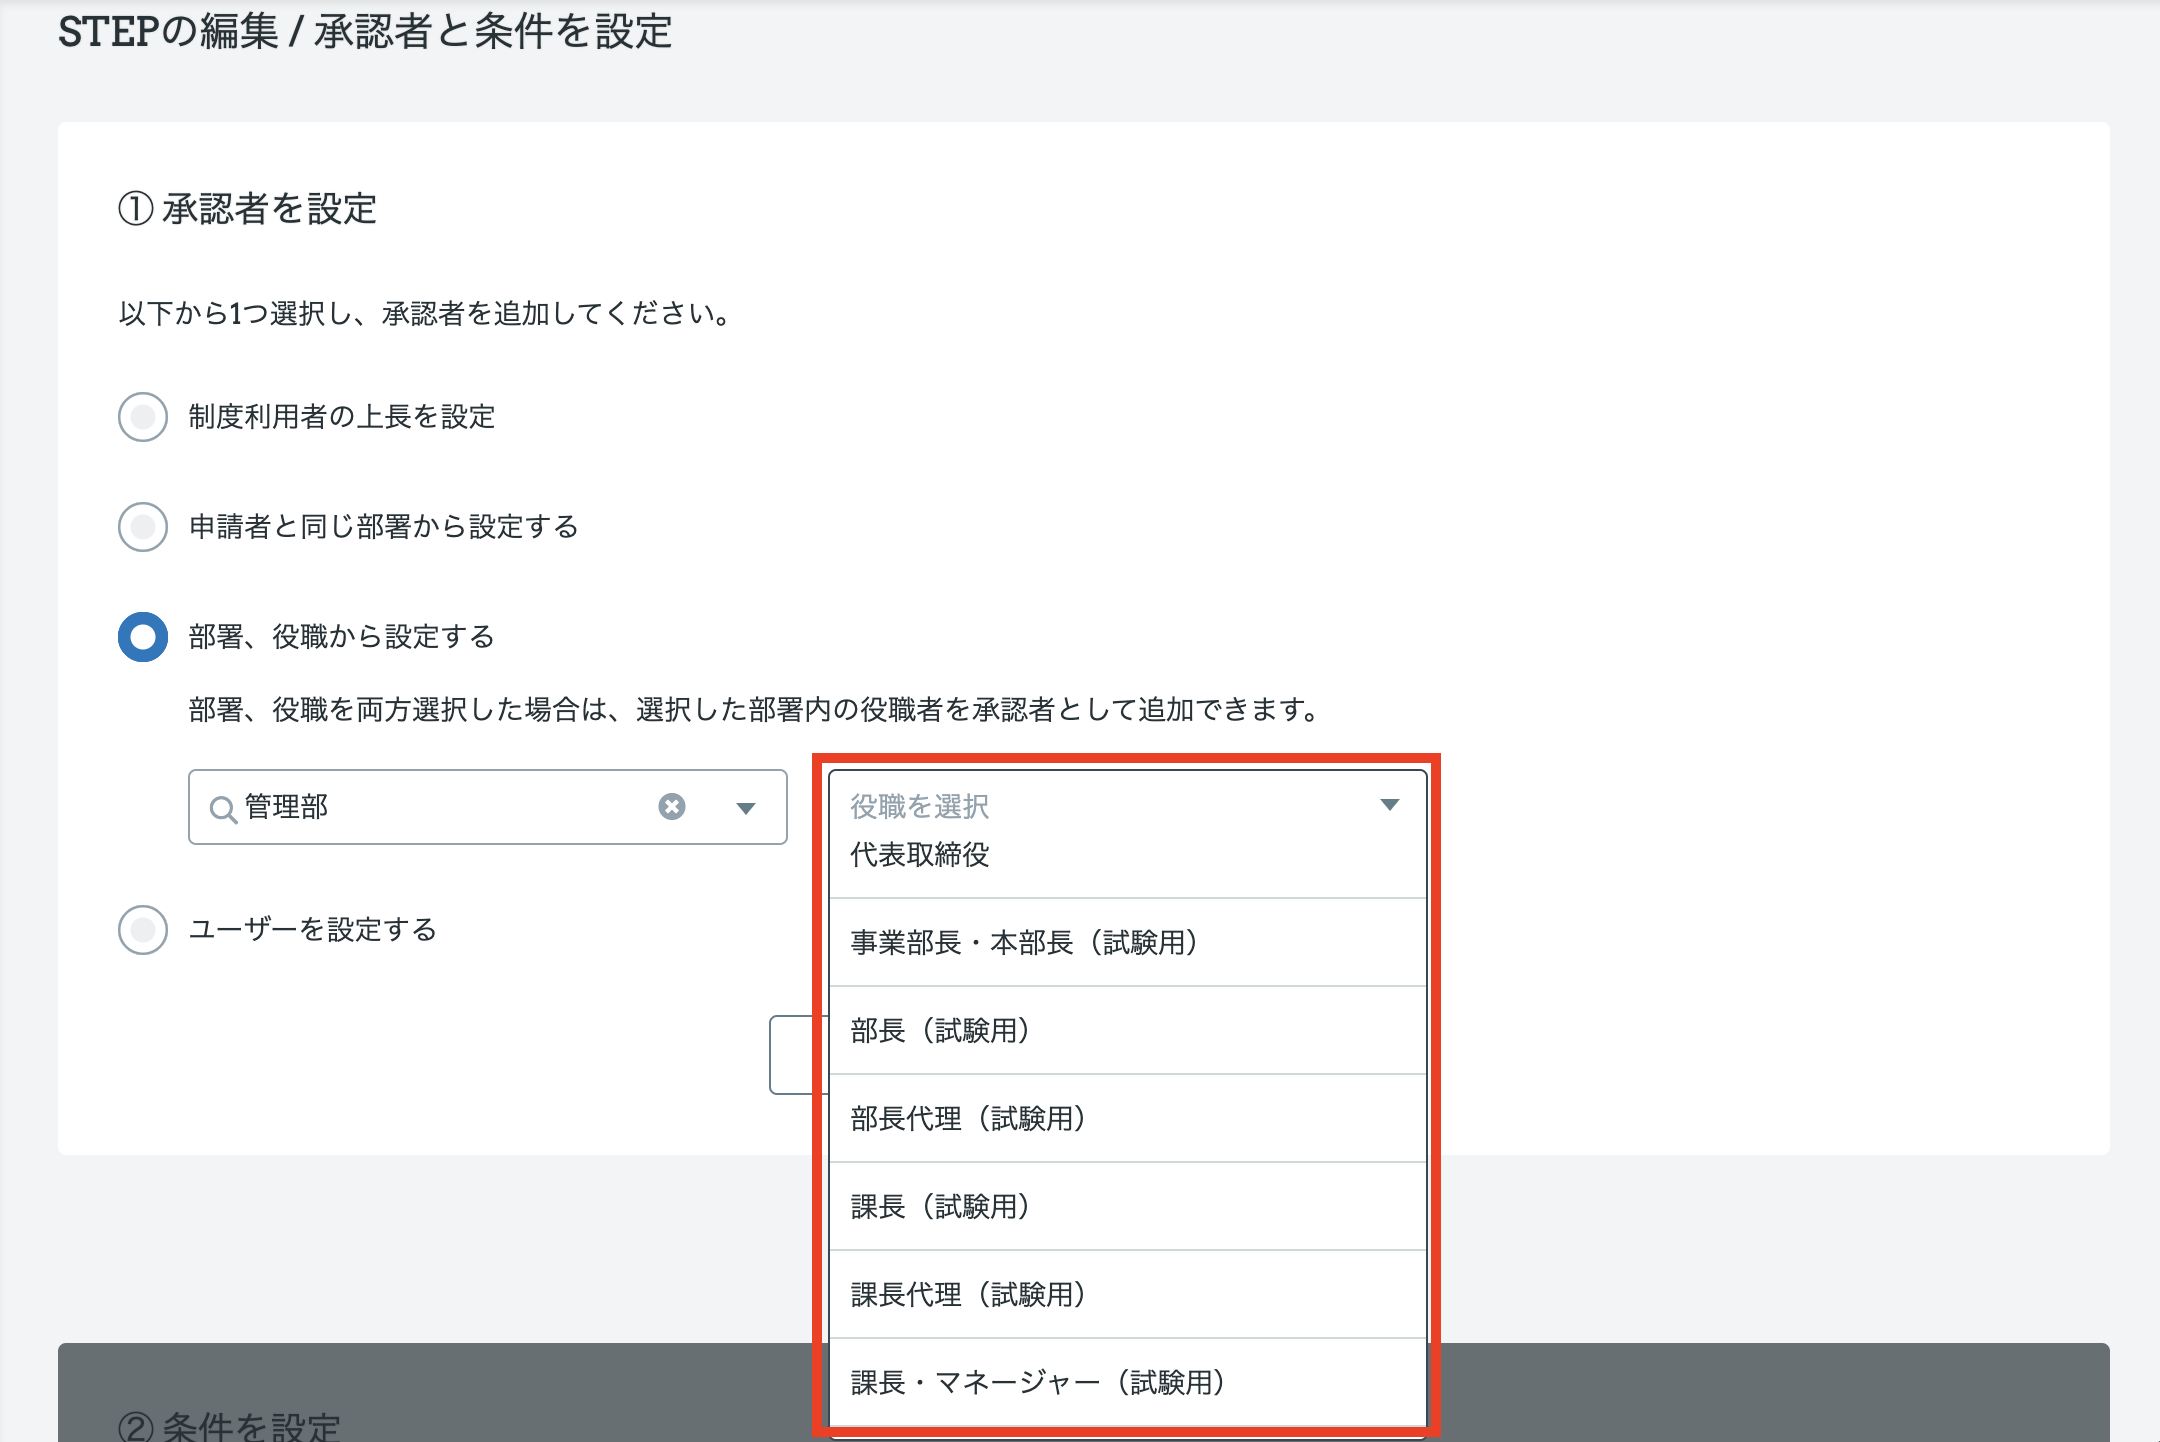Click label 部署、役職から設定する
The image size is (2160, 1442).
(342, 637)
